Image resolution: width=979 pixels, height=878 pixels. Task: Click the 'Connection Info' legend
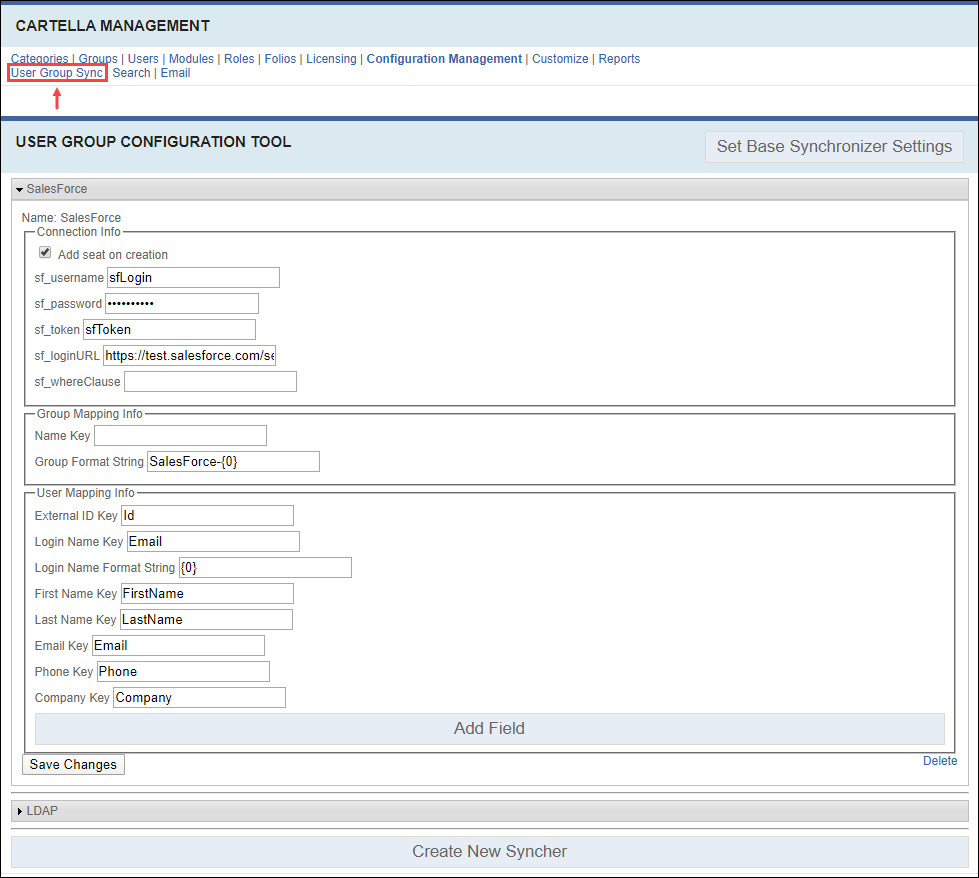click(x=79, y=232)
